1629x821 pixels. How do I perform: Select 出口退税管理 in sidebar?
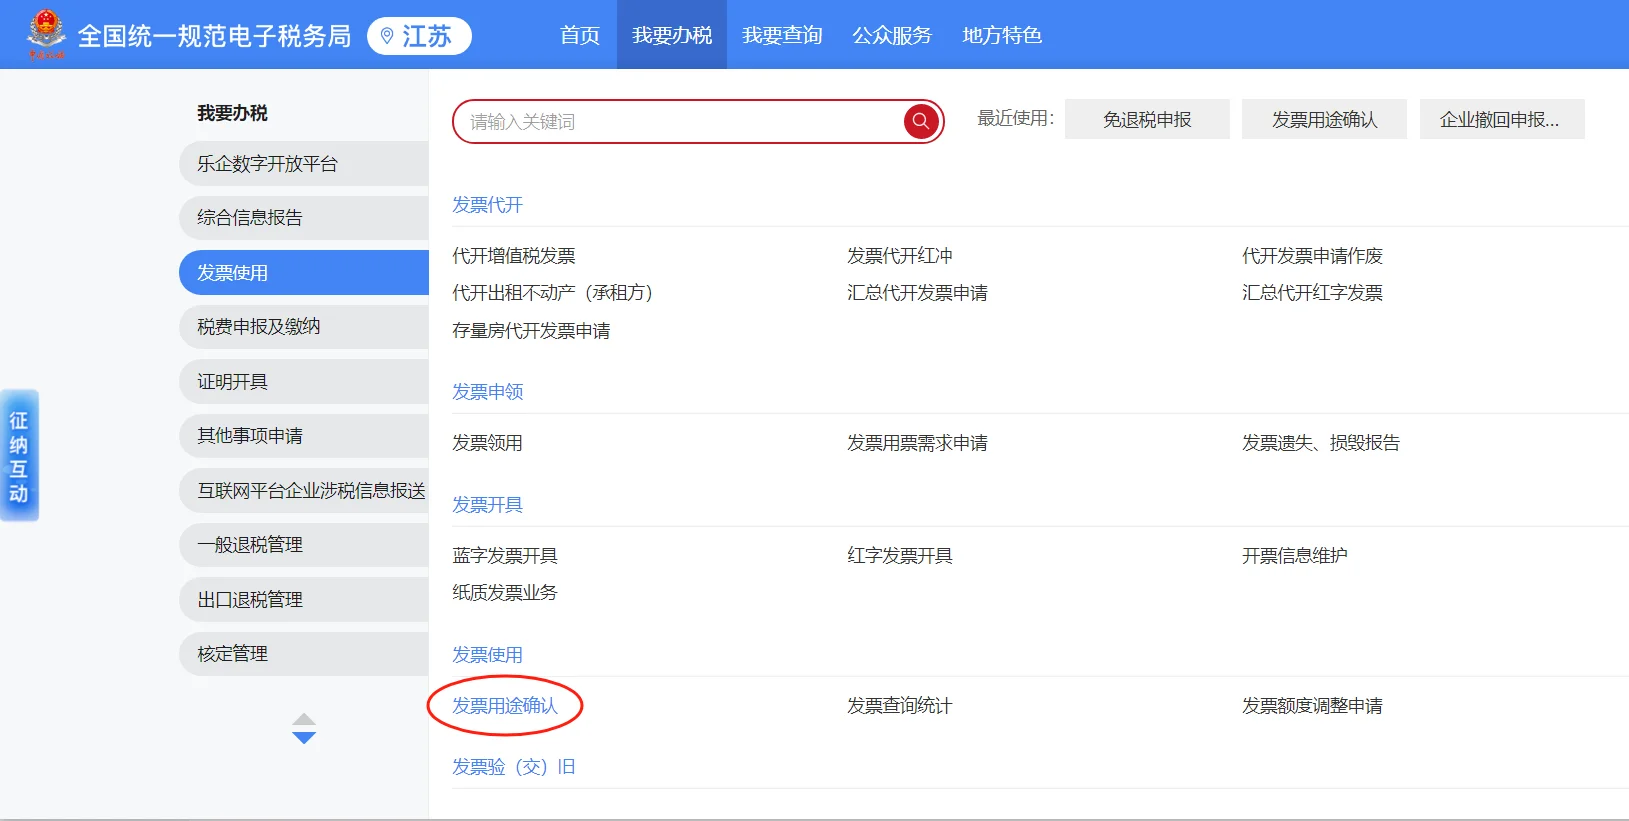point(304,600)
